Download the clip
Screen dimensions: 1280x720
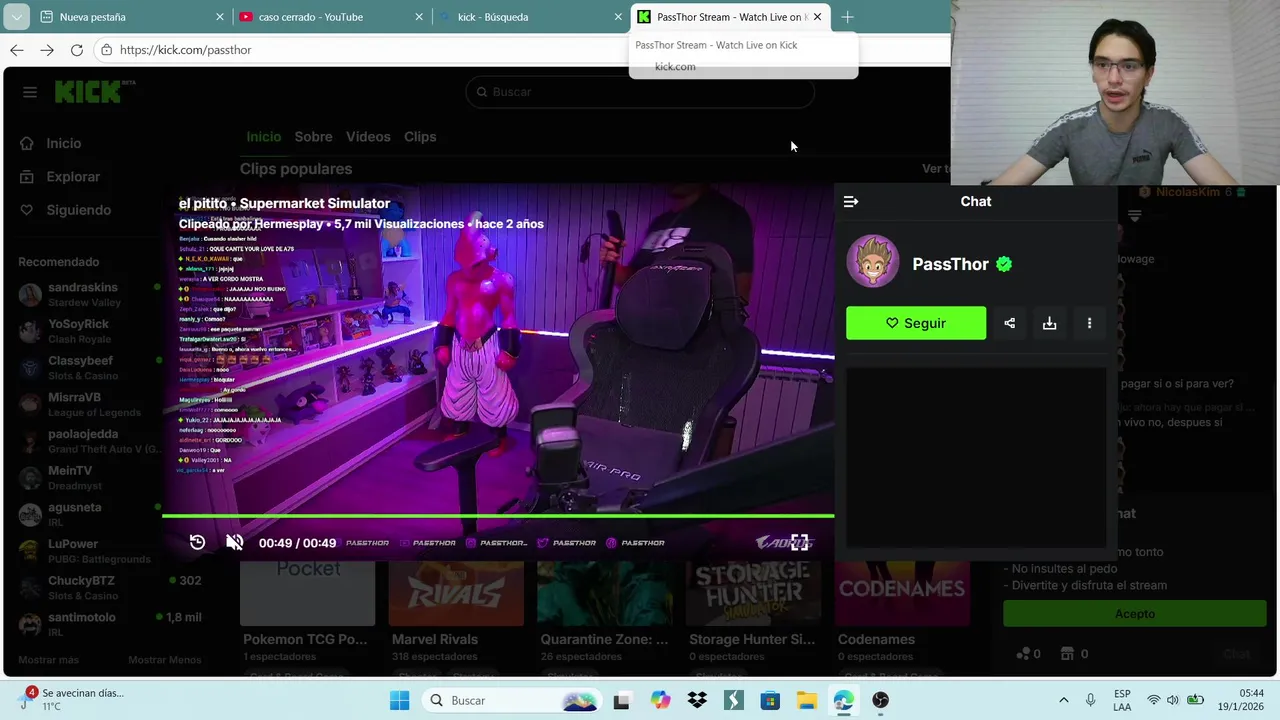tap(1049, 323)
